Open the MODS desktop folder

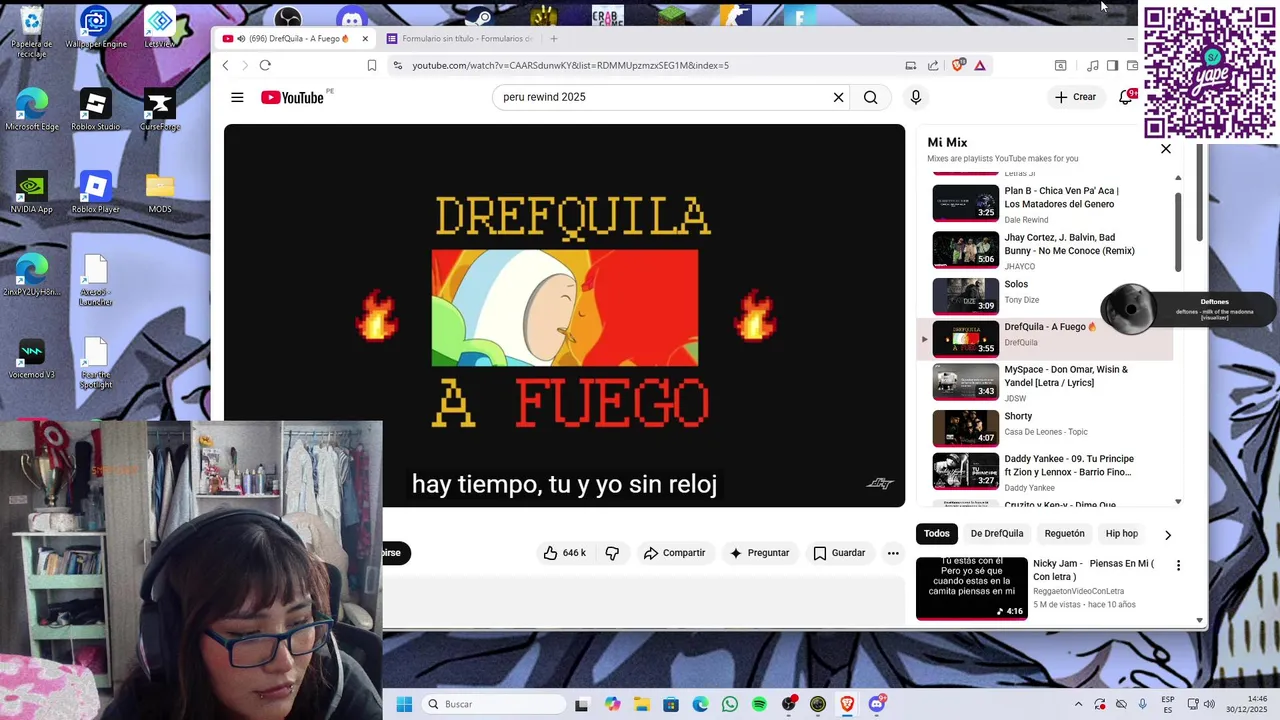coord(160,193)
